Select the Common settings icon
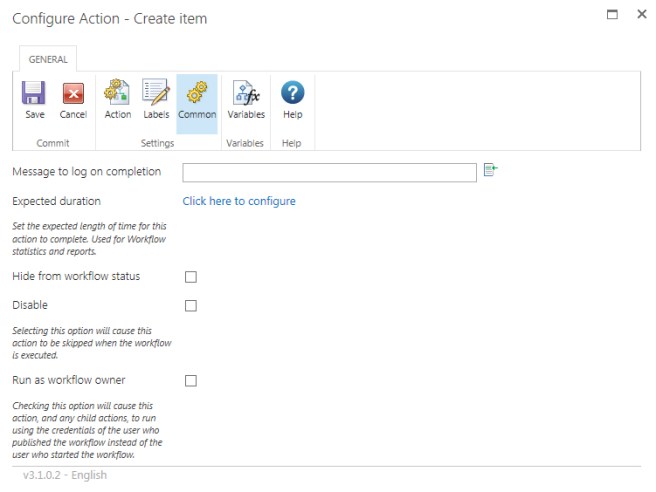The image size is (656, 492). 197,94
